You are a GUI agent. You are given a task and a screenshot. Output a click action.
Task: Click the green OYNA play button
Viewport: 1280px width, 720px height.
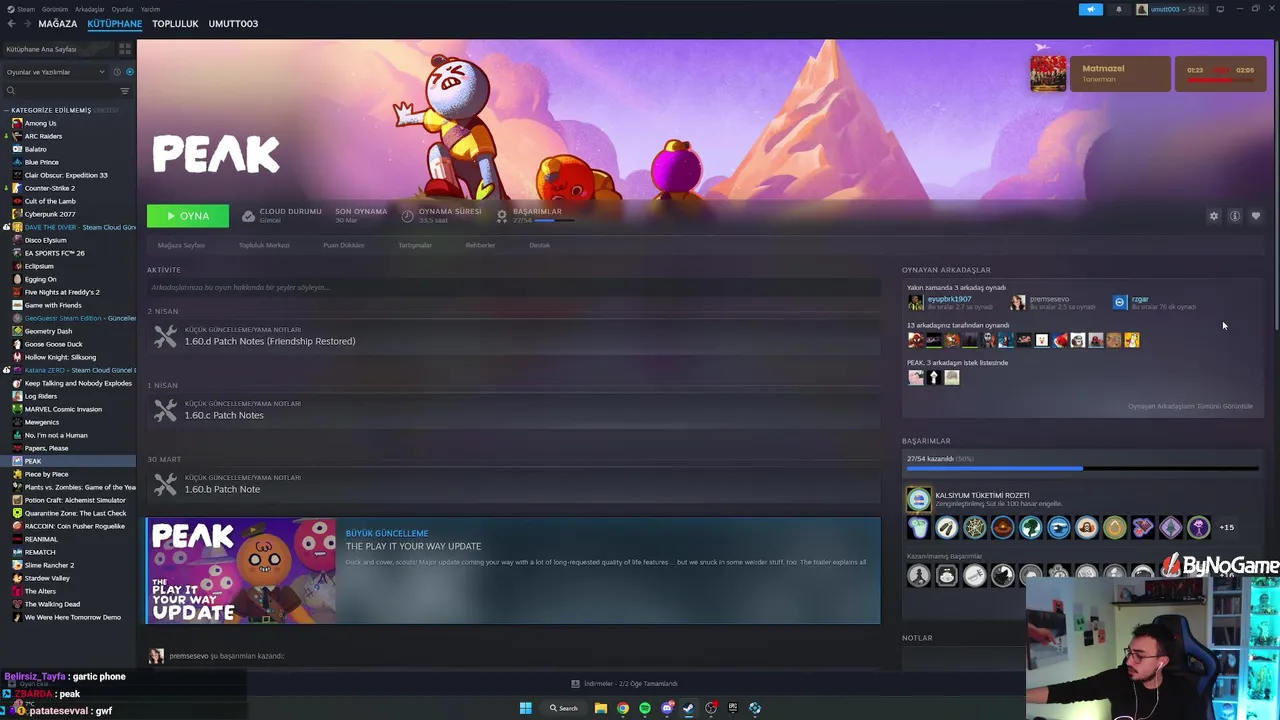pos(187,216)
